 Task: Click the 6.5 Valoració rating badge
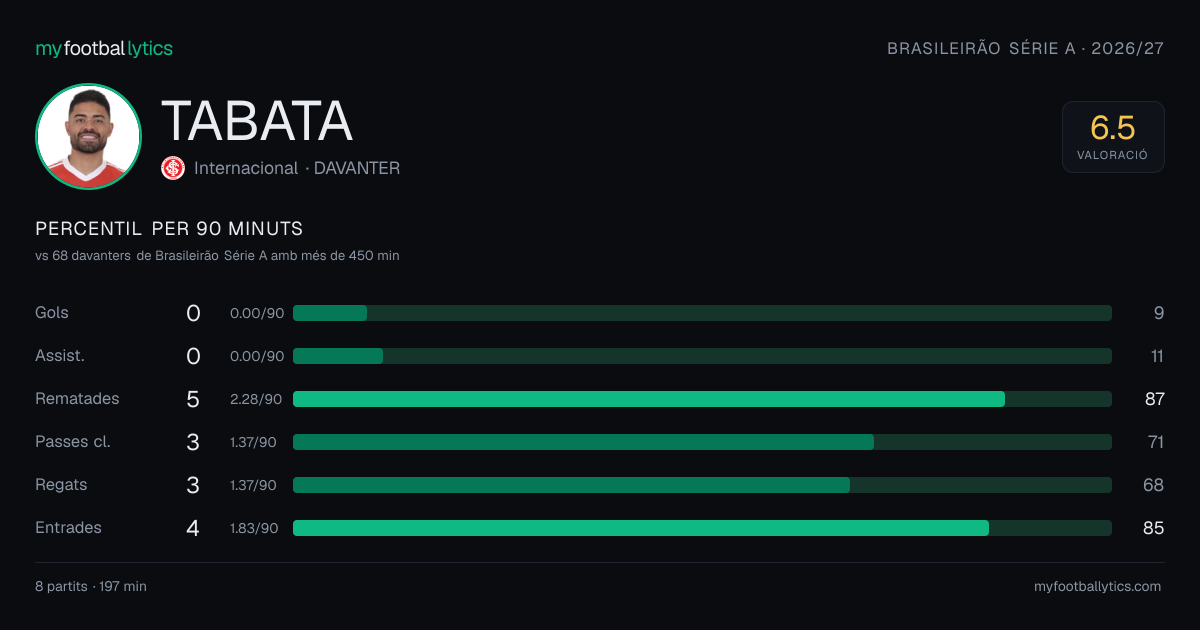(1113, 137)
